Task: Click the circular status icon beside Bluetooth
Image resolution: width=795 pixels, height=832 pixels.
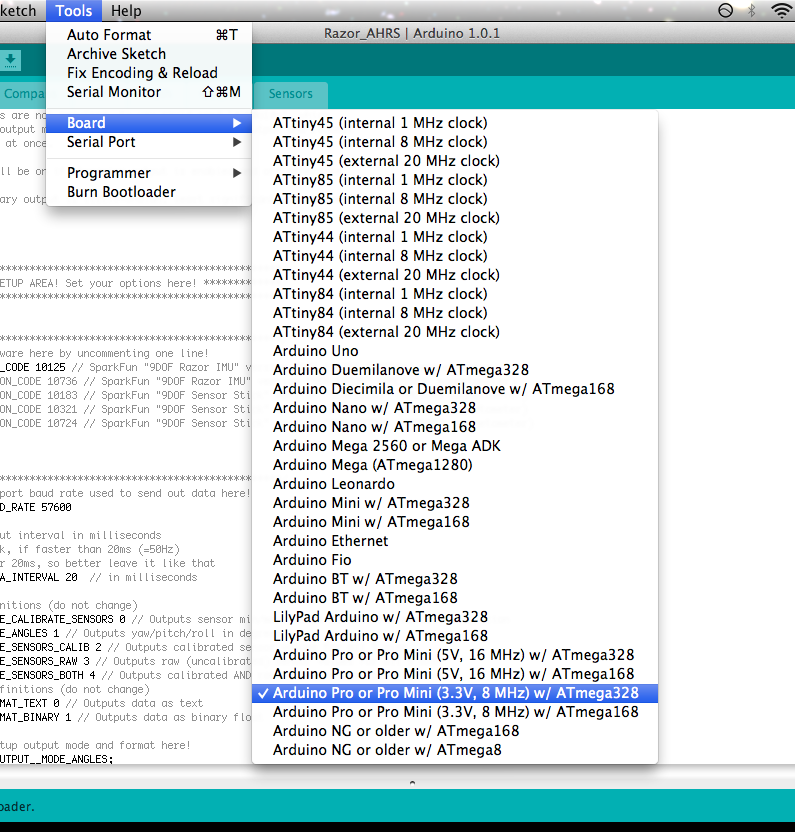Action: (x=725, y=11)
